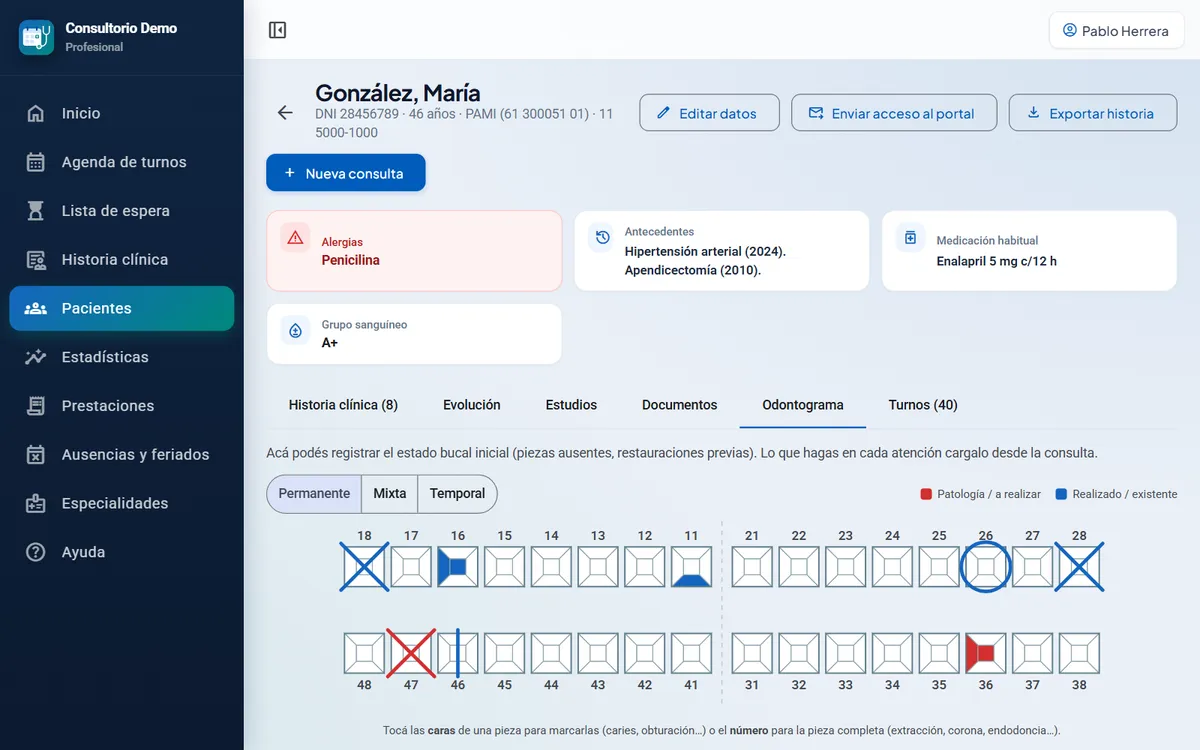Click the tooth 14 diagram

(551, 567)
